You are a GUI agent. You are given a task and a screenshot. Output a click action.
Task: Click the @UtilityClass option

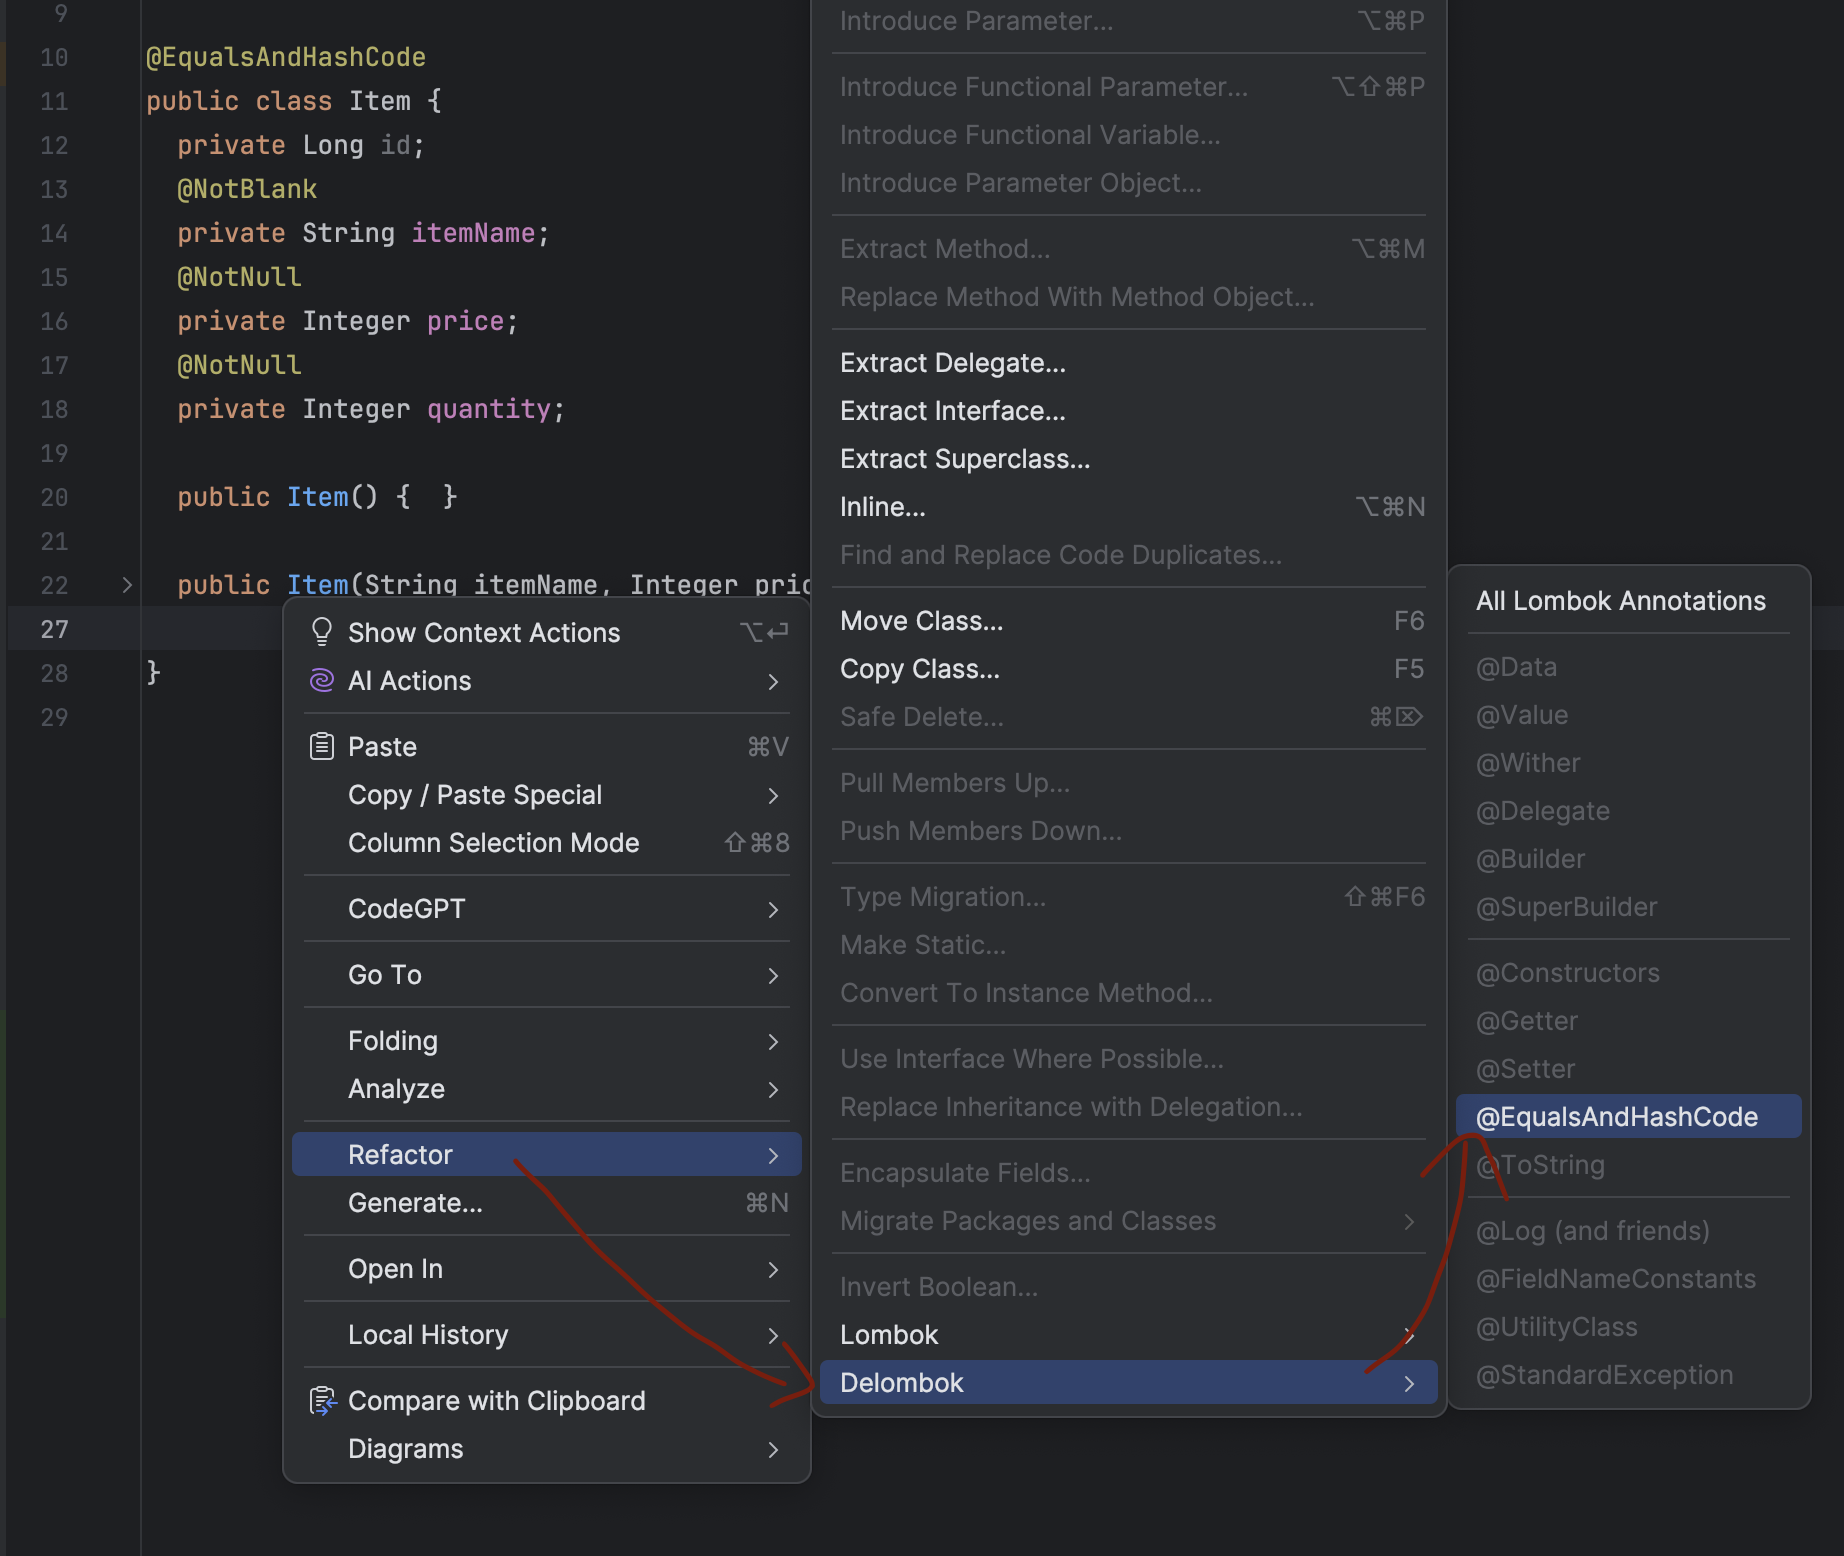coord(1628,1327)
